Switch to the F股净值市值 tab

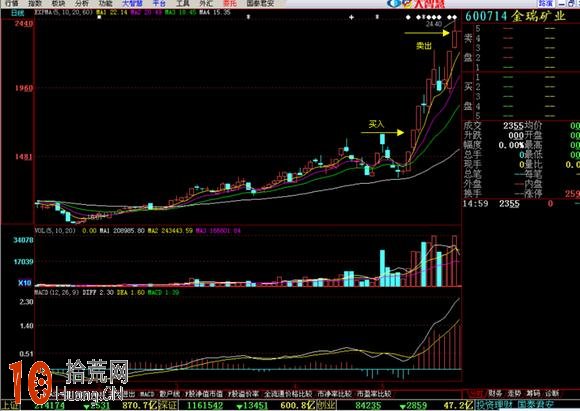pos(204,394)
